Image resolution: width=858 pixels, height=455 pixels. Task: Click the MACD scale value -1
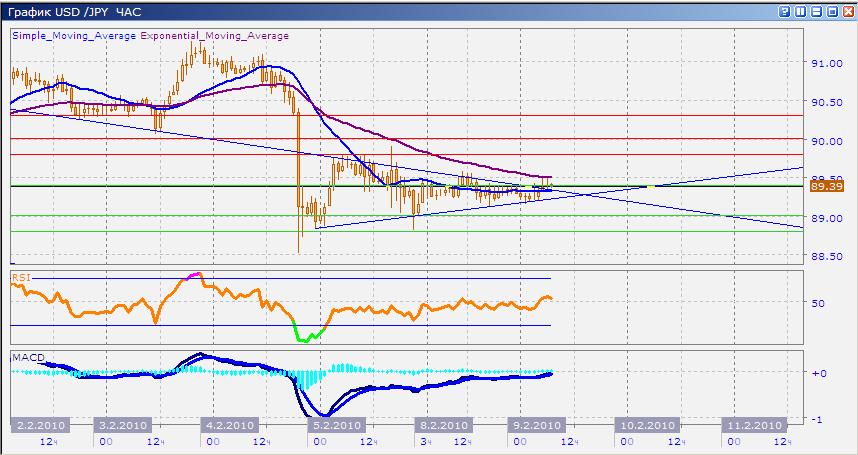pyautogui.click(x=819, y=419)
